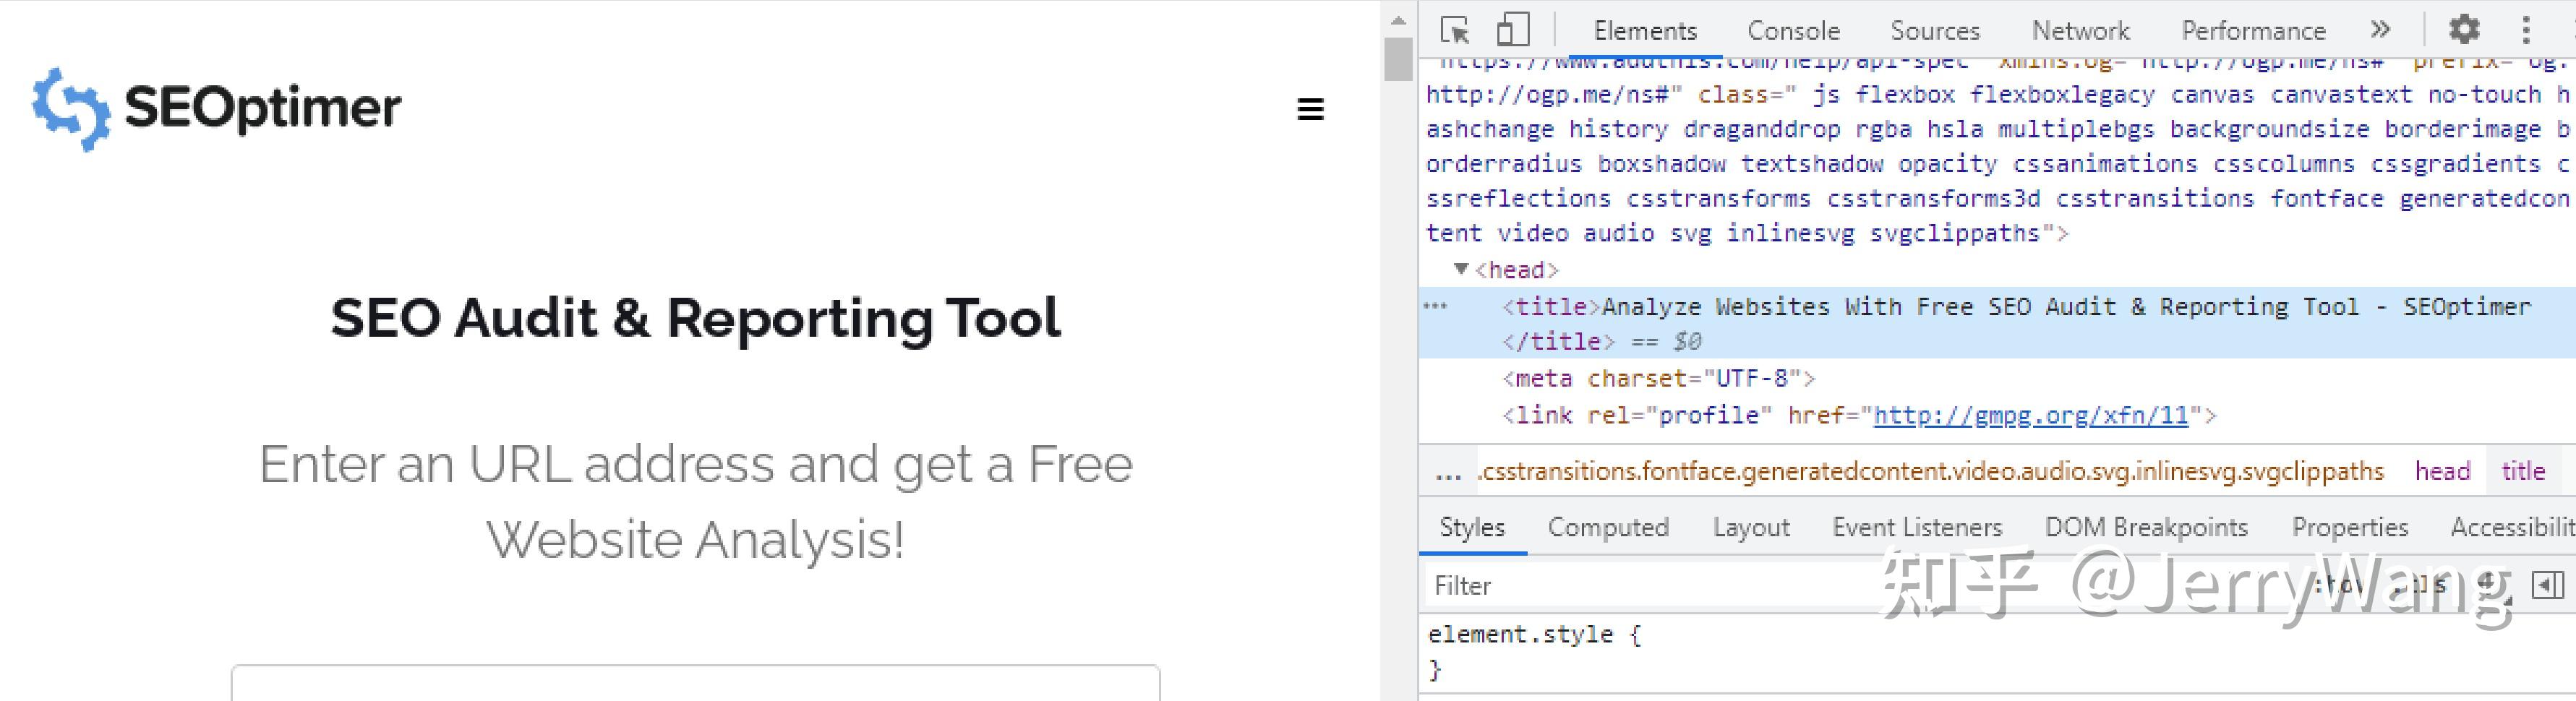
Task: Open the DOM Breakpoints pane tab
Action: [2146, 527]
